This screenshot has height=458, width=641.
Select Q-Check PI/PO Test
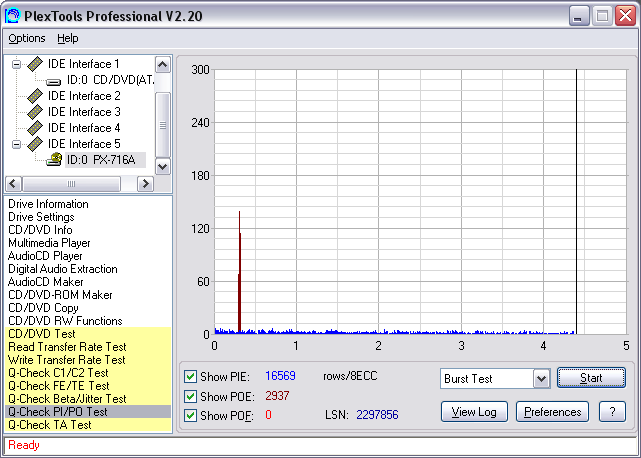point(88,412)
